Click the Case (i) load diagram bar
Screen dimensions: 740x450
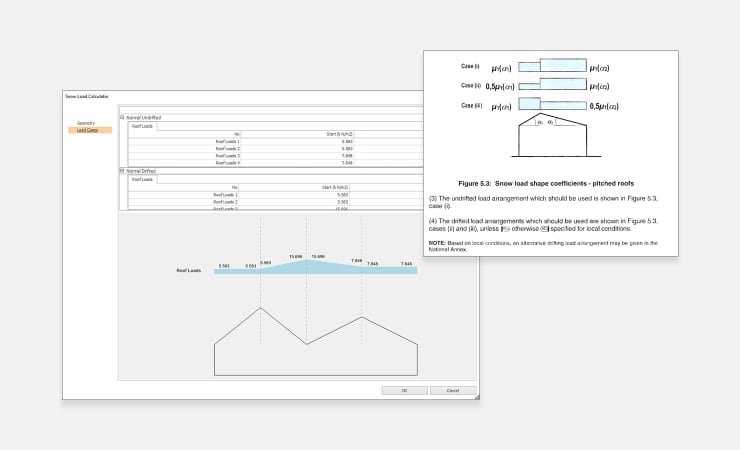coord(553,66)
